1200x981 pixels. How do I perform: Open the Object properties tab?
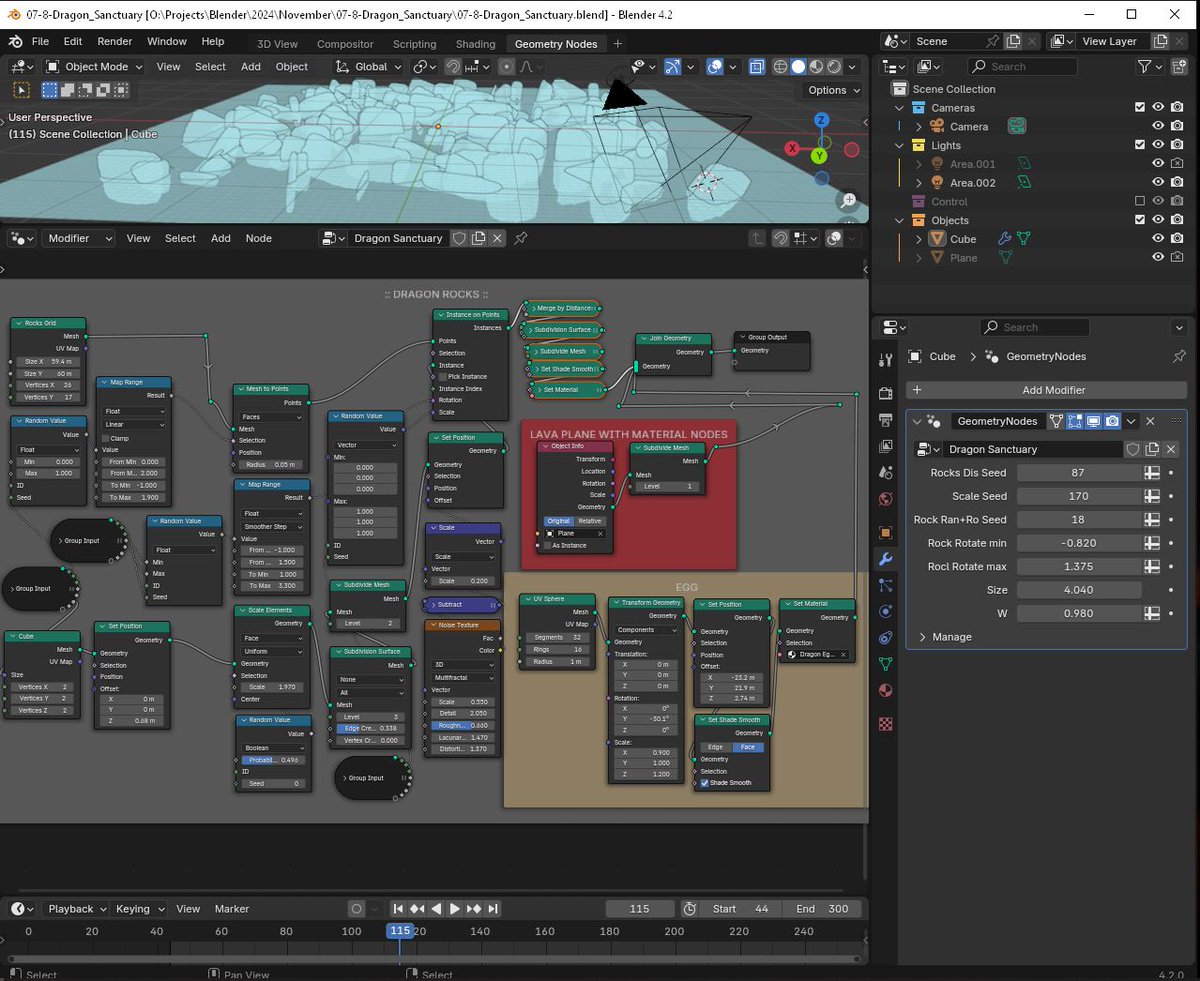click(x=885, y=532)
